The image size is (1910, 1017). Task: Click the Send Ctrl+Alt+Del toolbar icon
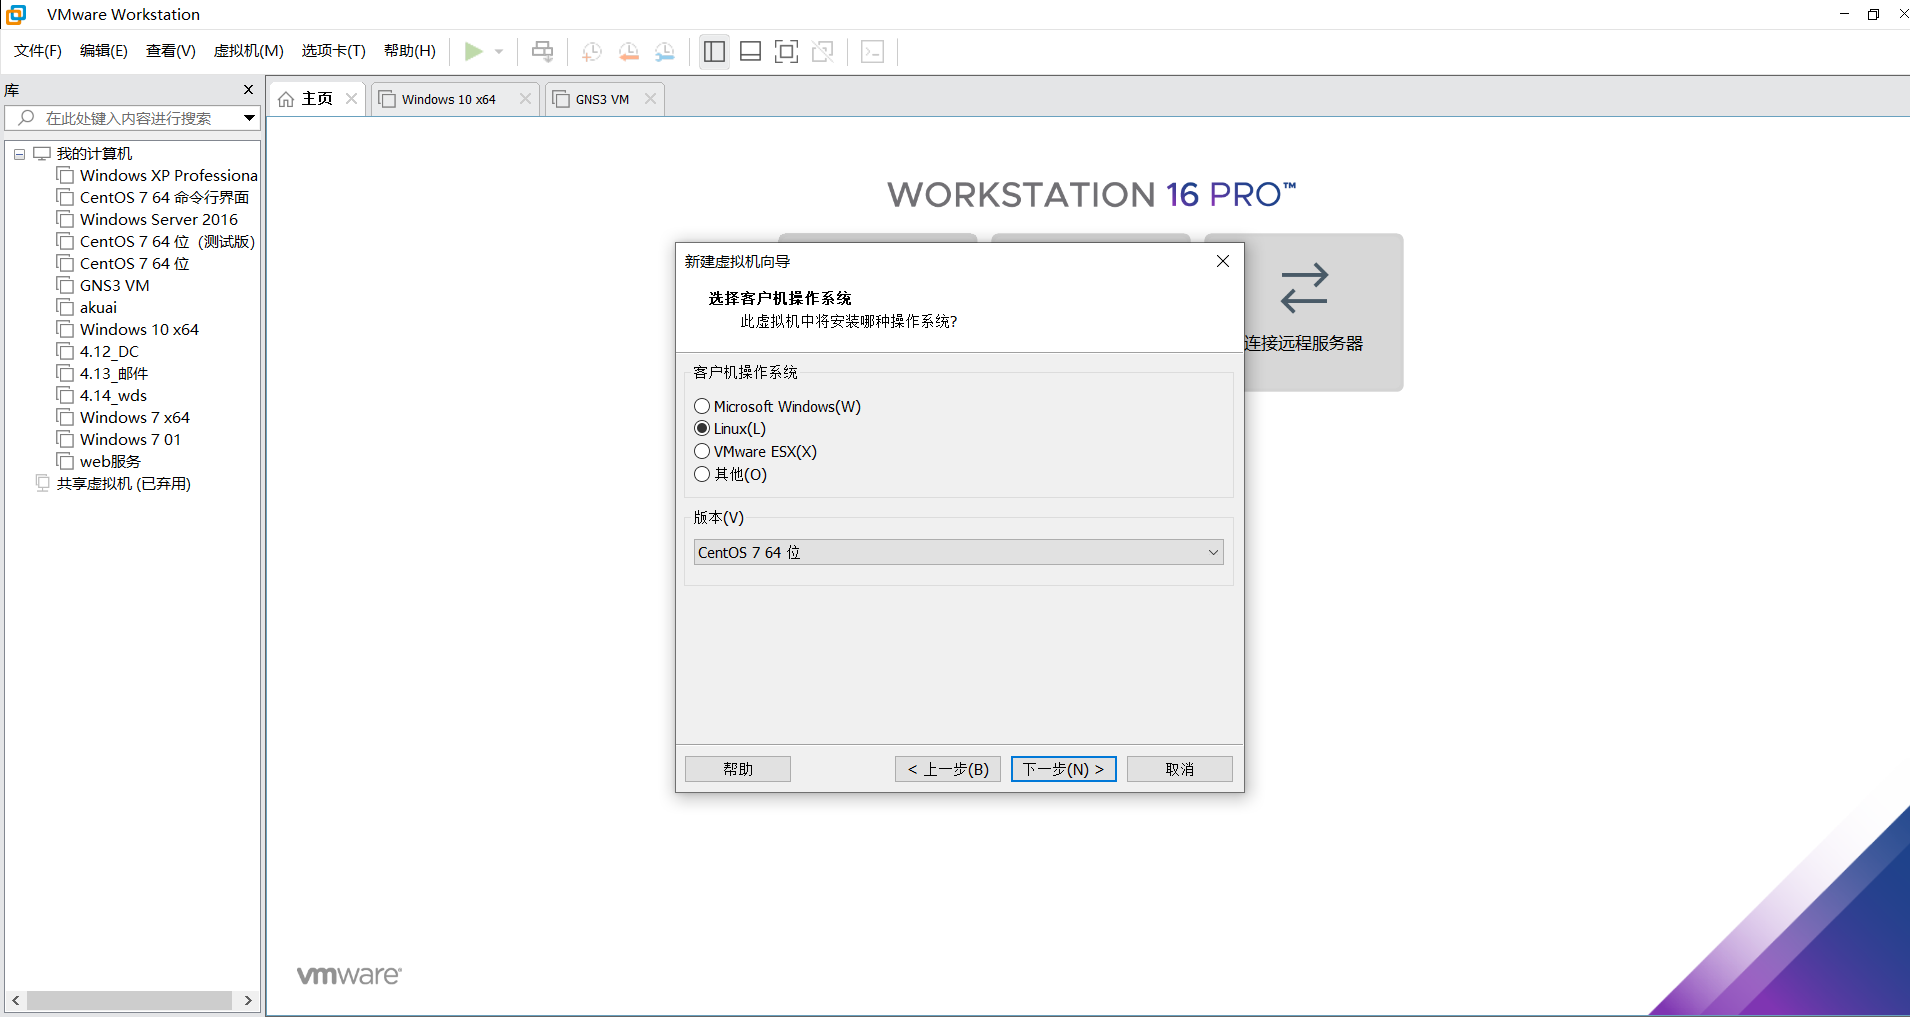click(542, 51)
